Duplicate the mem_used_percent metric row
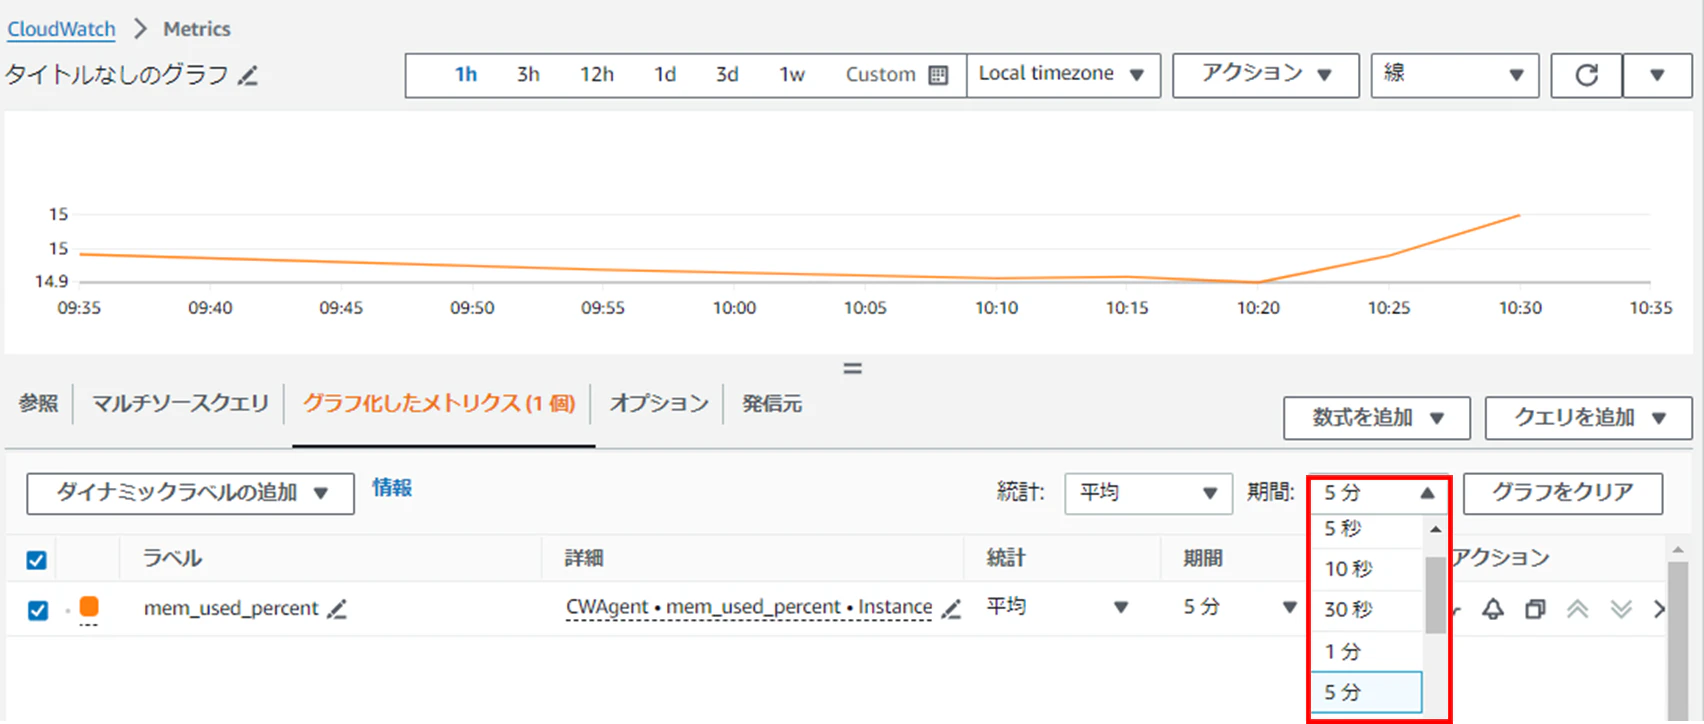1704x724 pixels. point(1535,608)
